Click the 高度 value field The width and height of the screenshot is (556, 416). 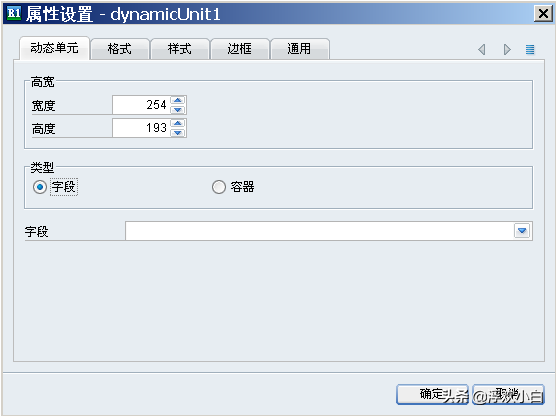141,128
